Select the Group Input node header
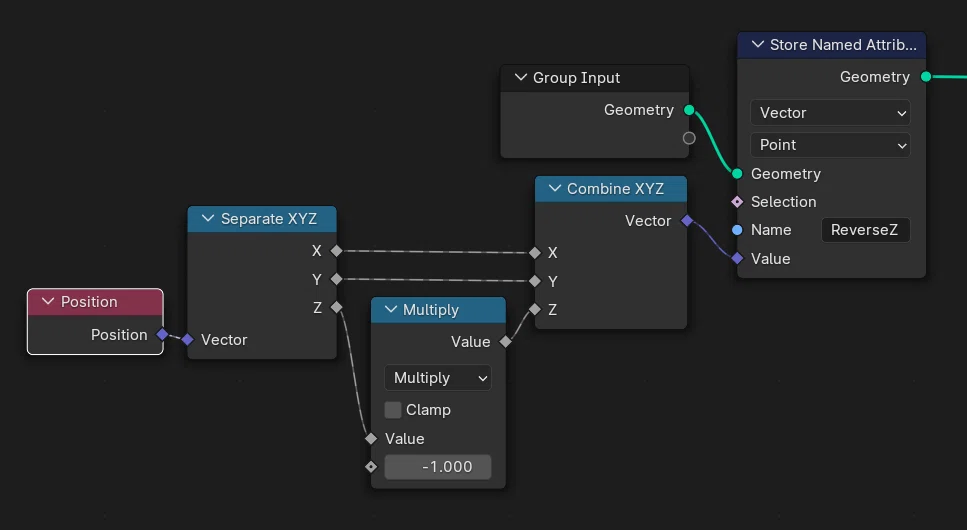Image resolution: width=967 pixels, height=530 pixels. [595, 78]
